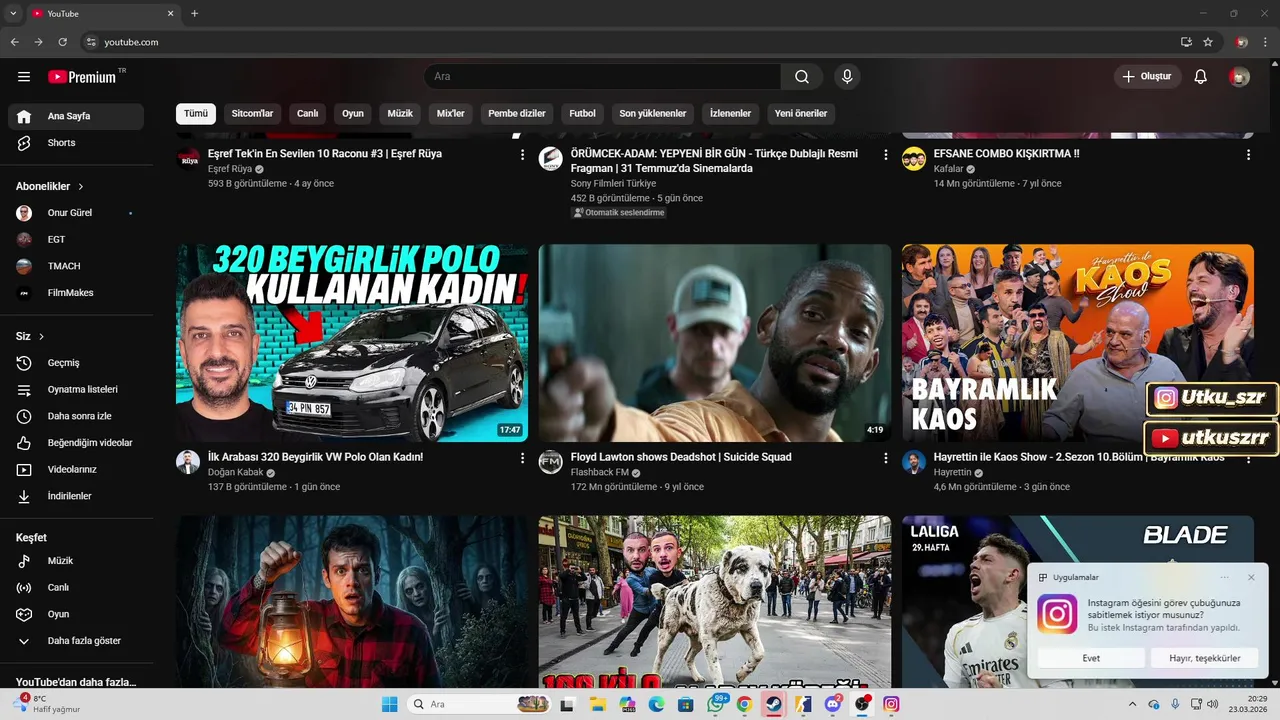Open the Windows Start menu
Screen dimensions: 1280x720
tap(389, 704)
